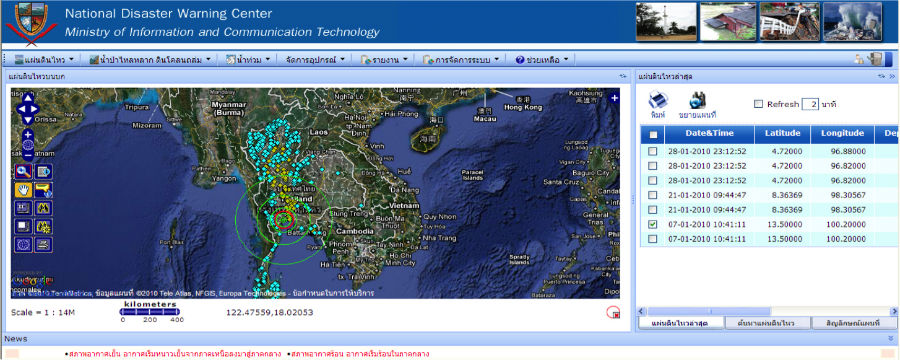Click the wave photo in the header
The height and width of the screenshot is (360, 900).
coord(852,22)
